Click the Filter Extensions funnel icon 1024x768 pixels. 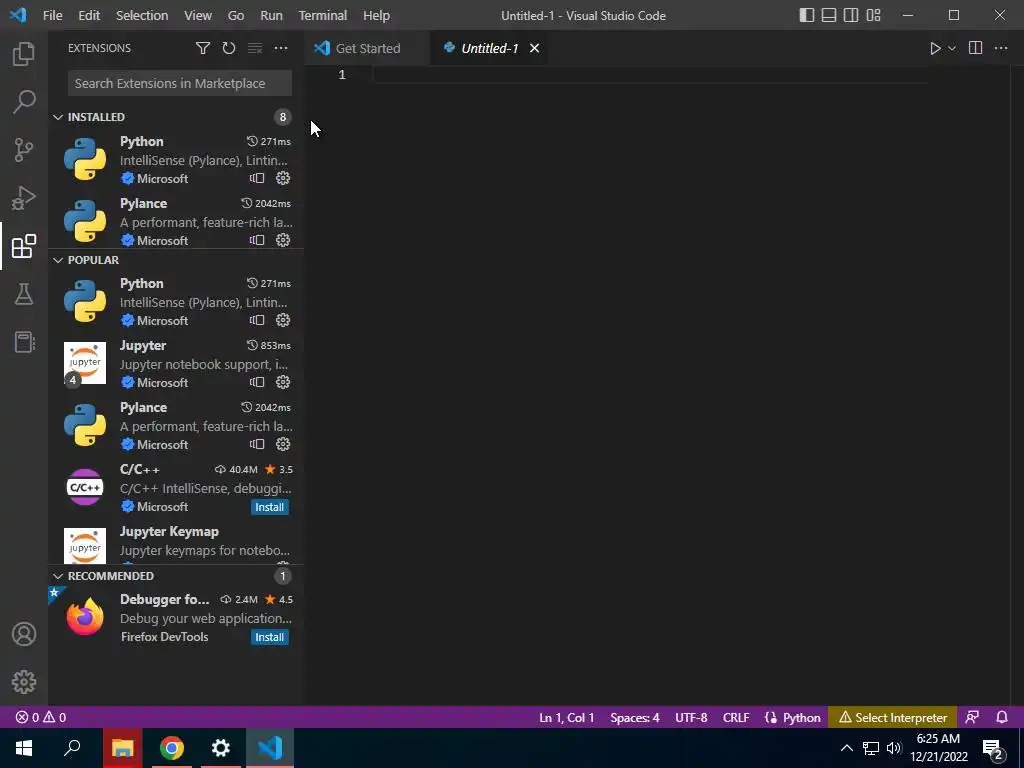point(202,48)
